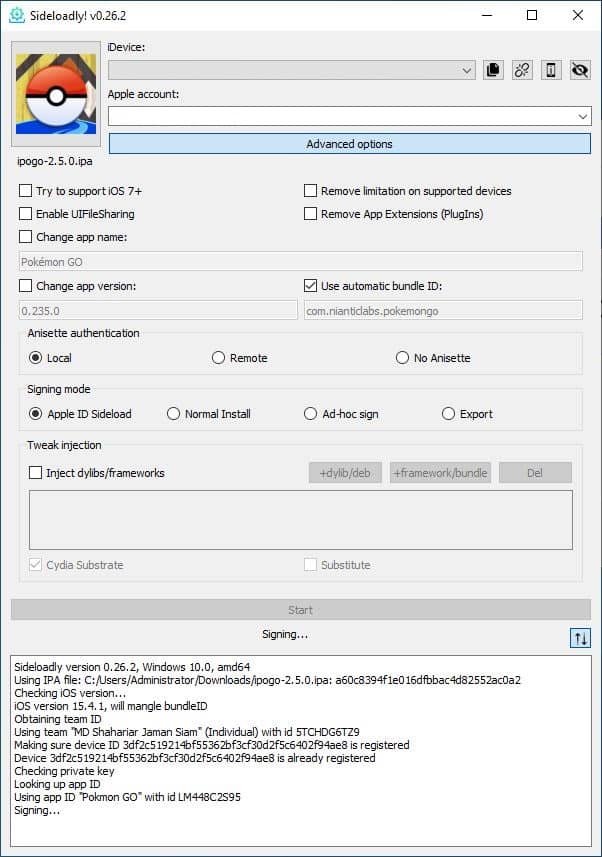Close the Sideloadly window
This screenshot has height=857, width=602.
click(578, 15)
